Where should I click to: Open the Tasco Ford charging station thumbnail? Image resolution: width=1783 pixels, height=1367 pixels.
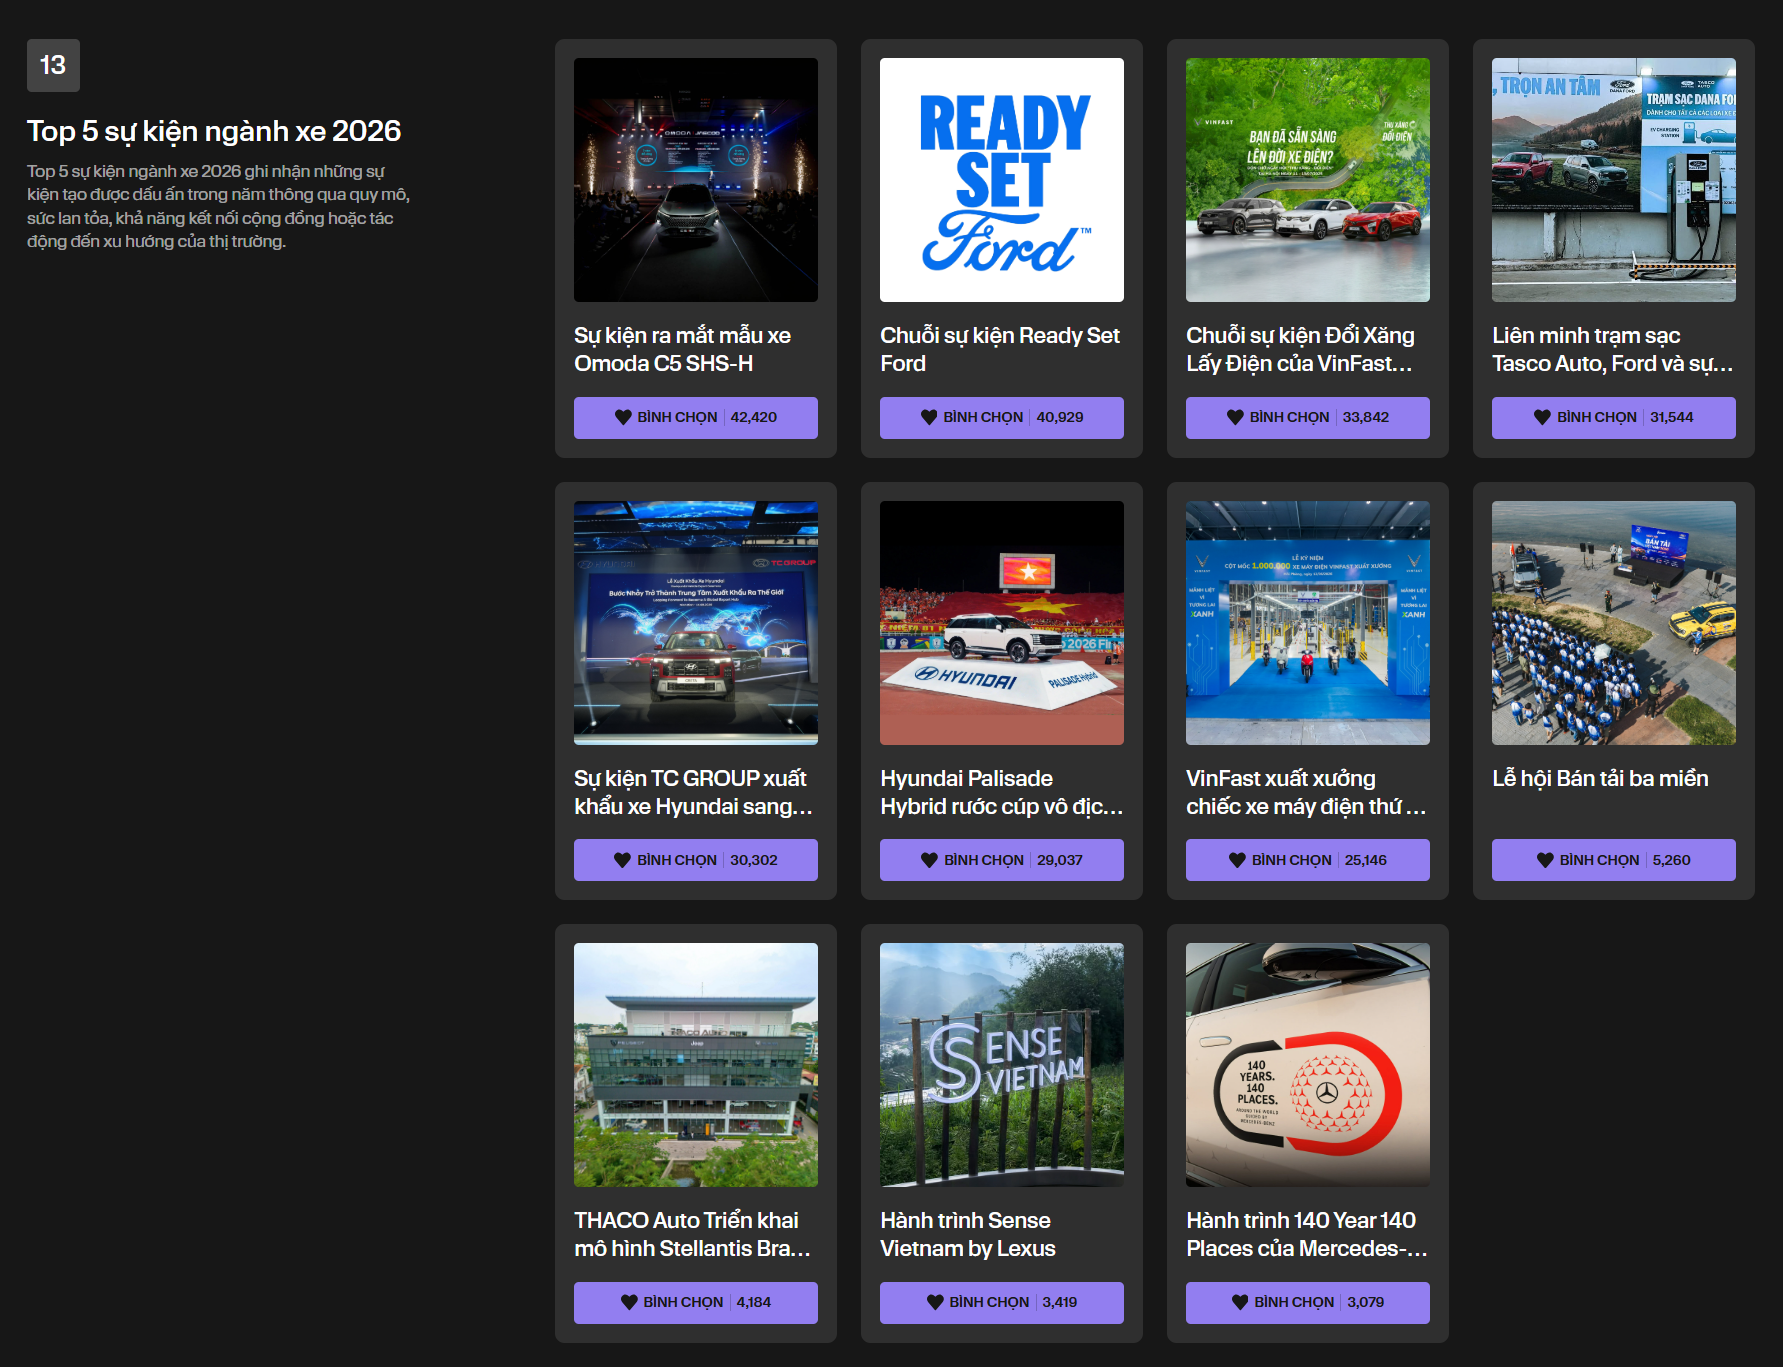[1614, 180]
